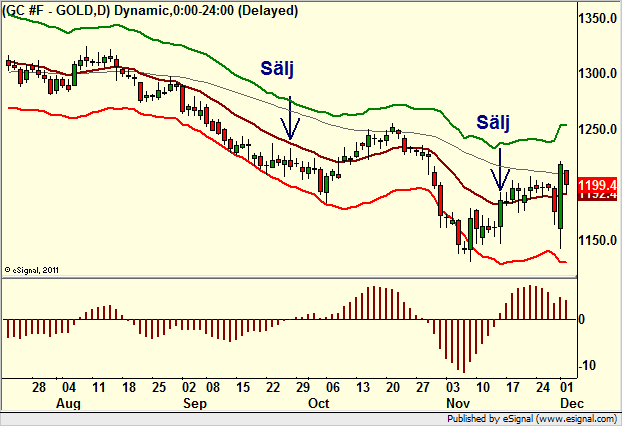Click the 1350.0 price axis label

click(x=597, y=18)
